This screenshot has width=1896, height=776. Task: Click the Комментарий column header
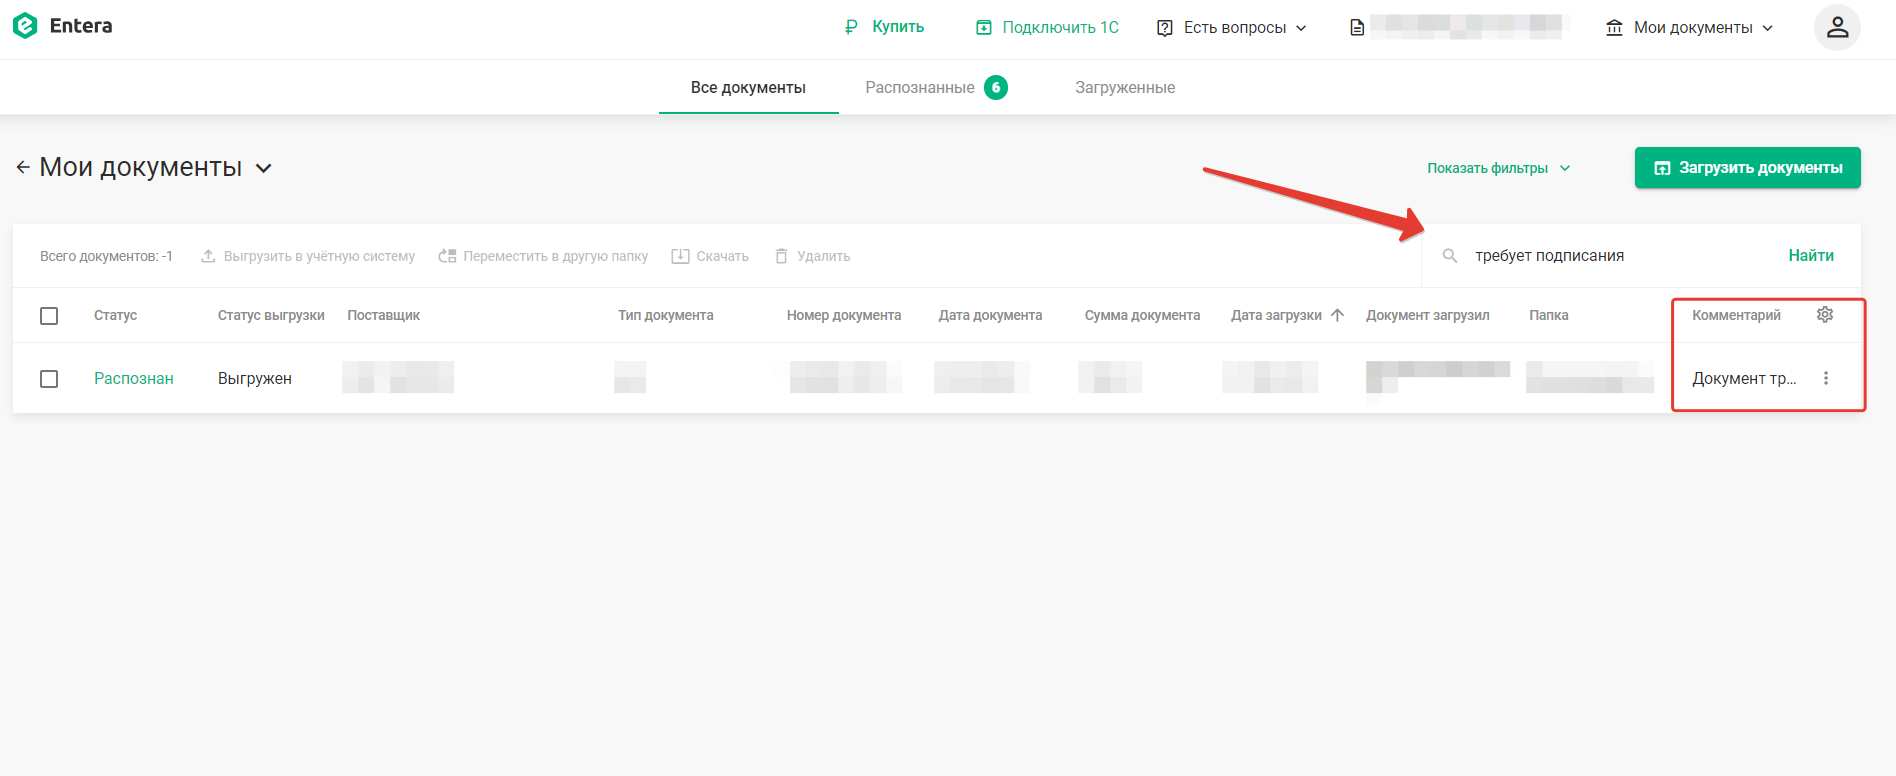pyautogui.click(x=1736, y=315)
